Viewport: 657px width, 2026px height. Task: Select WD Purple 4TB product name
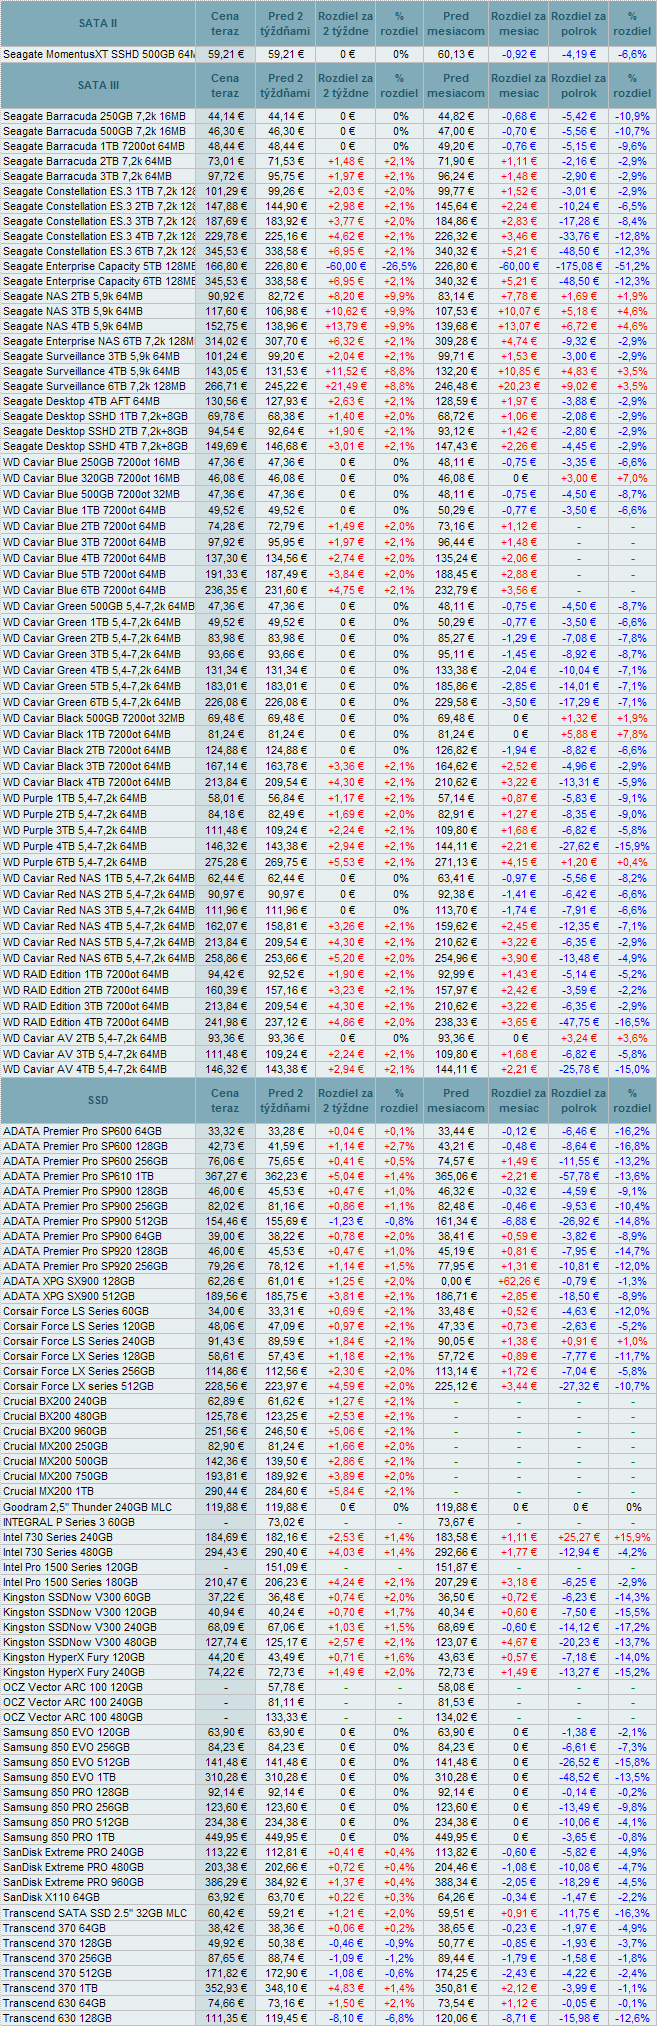pyautogui.click(x=74, y=846)
